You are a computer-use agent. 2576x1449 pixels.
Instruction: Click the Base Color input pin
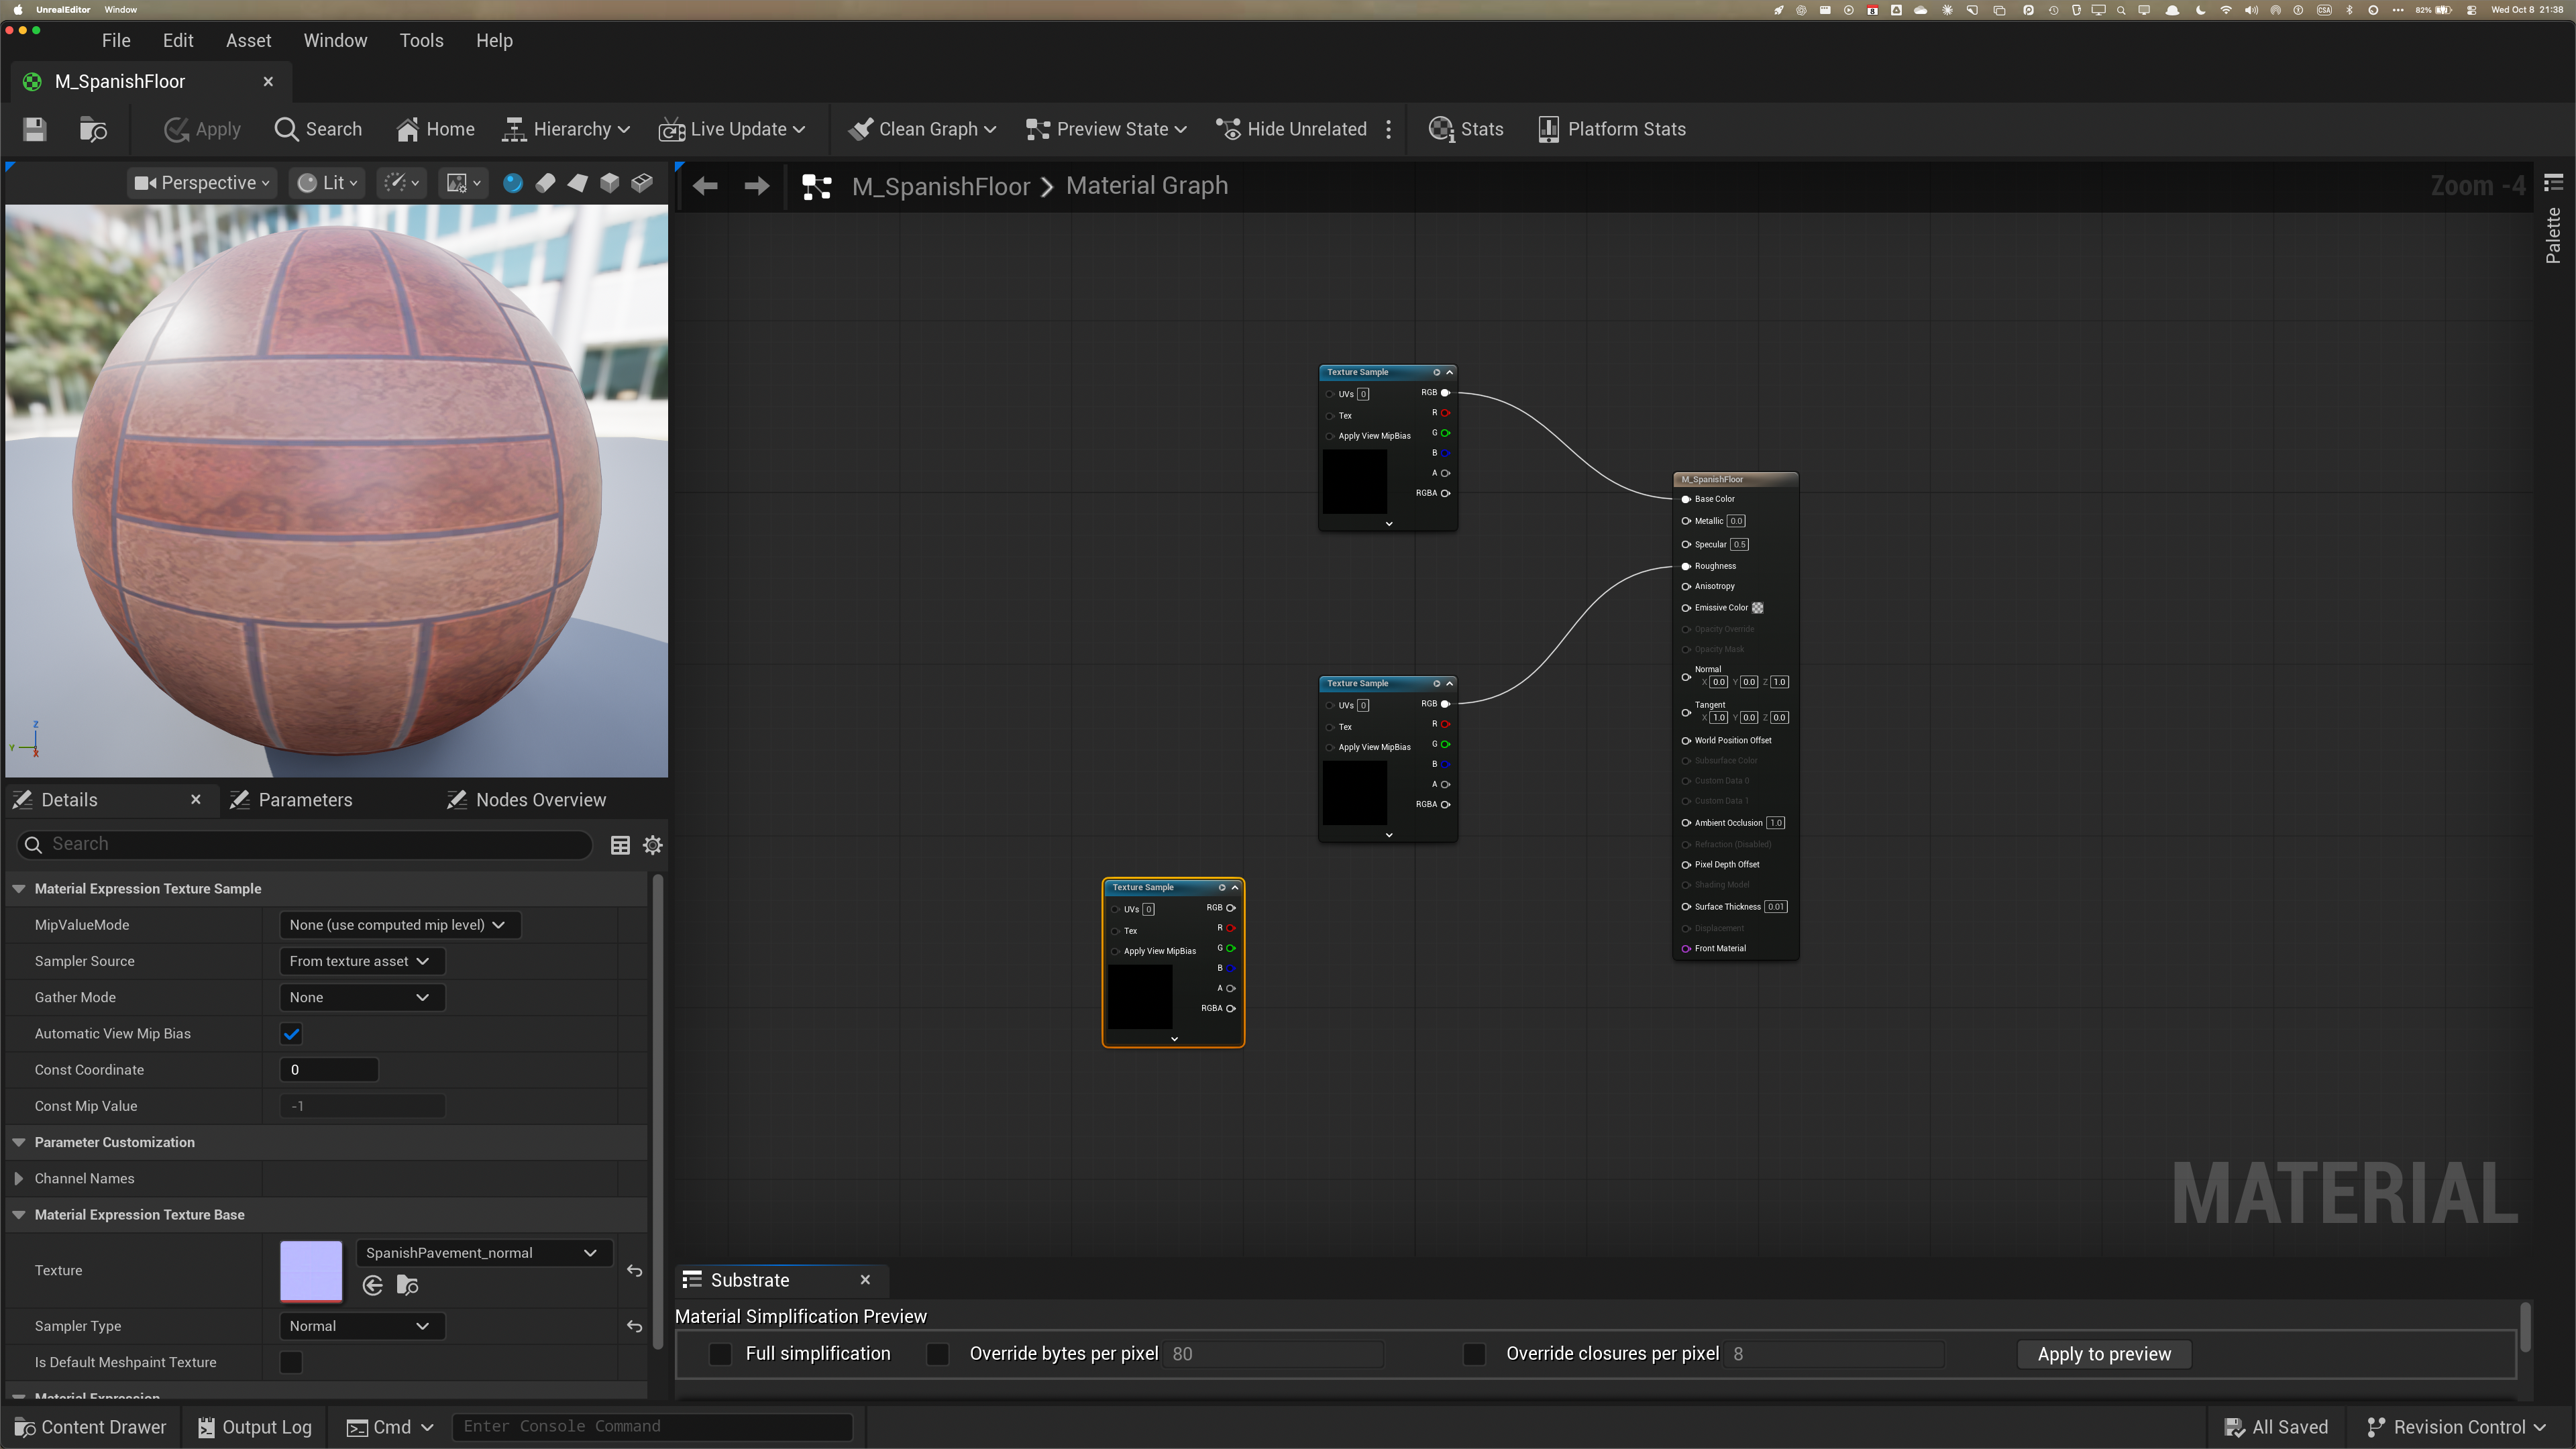tap(1686, 499)
